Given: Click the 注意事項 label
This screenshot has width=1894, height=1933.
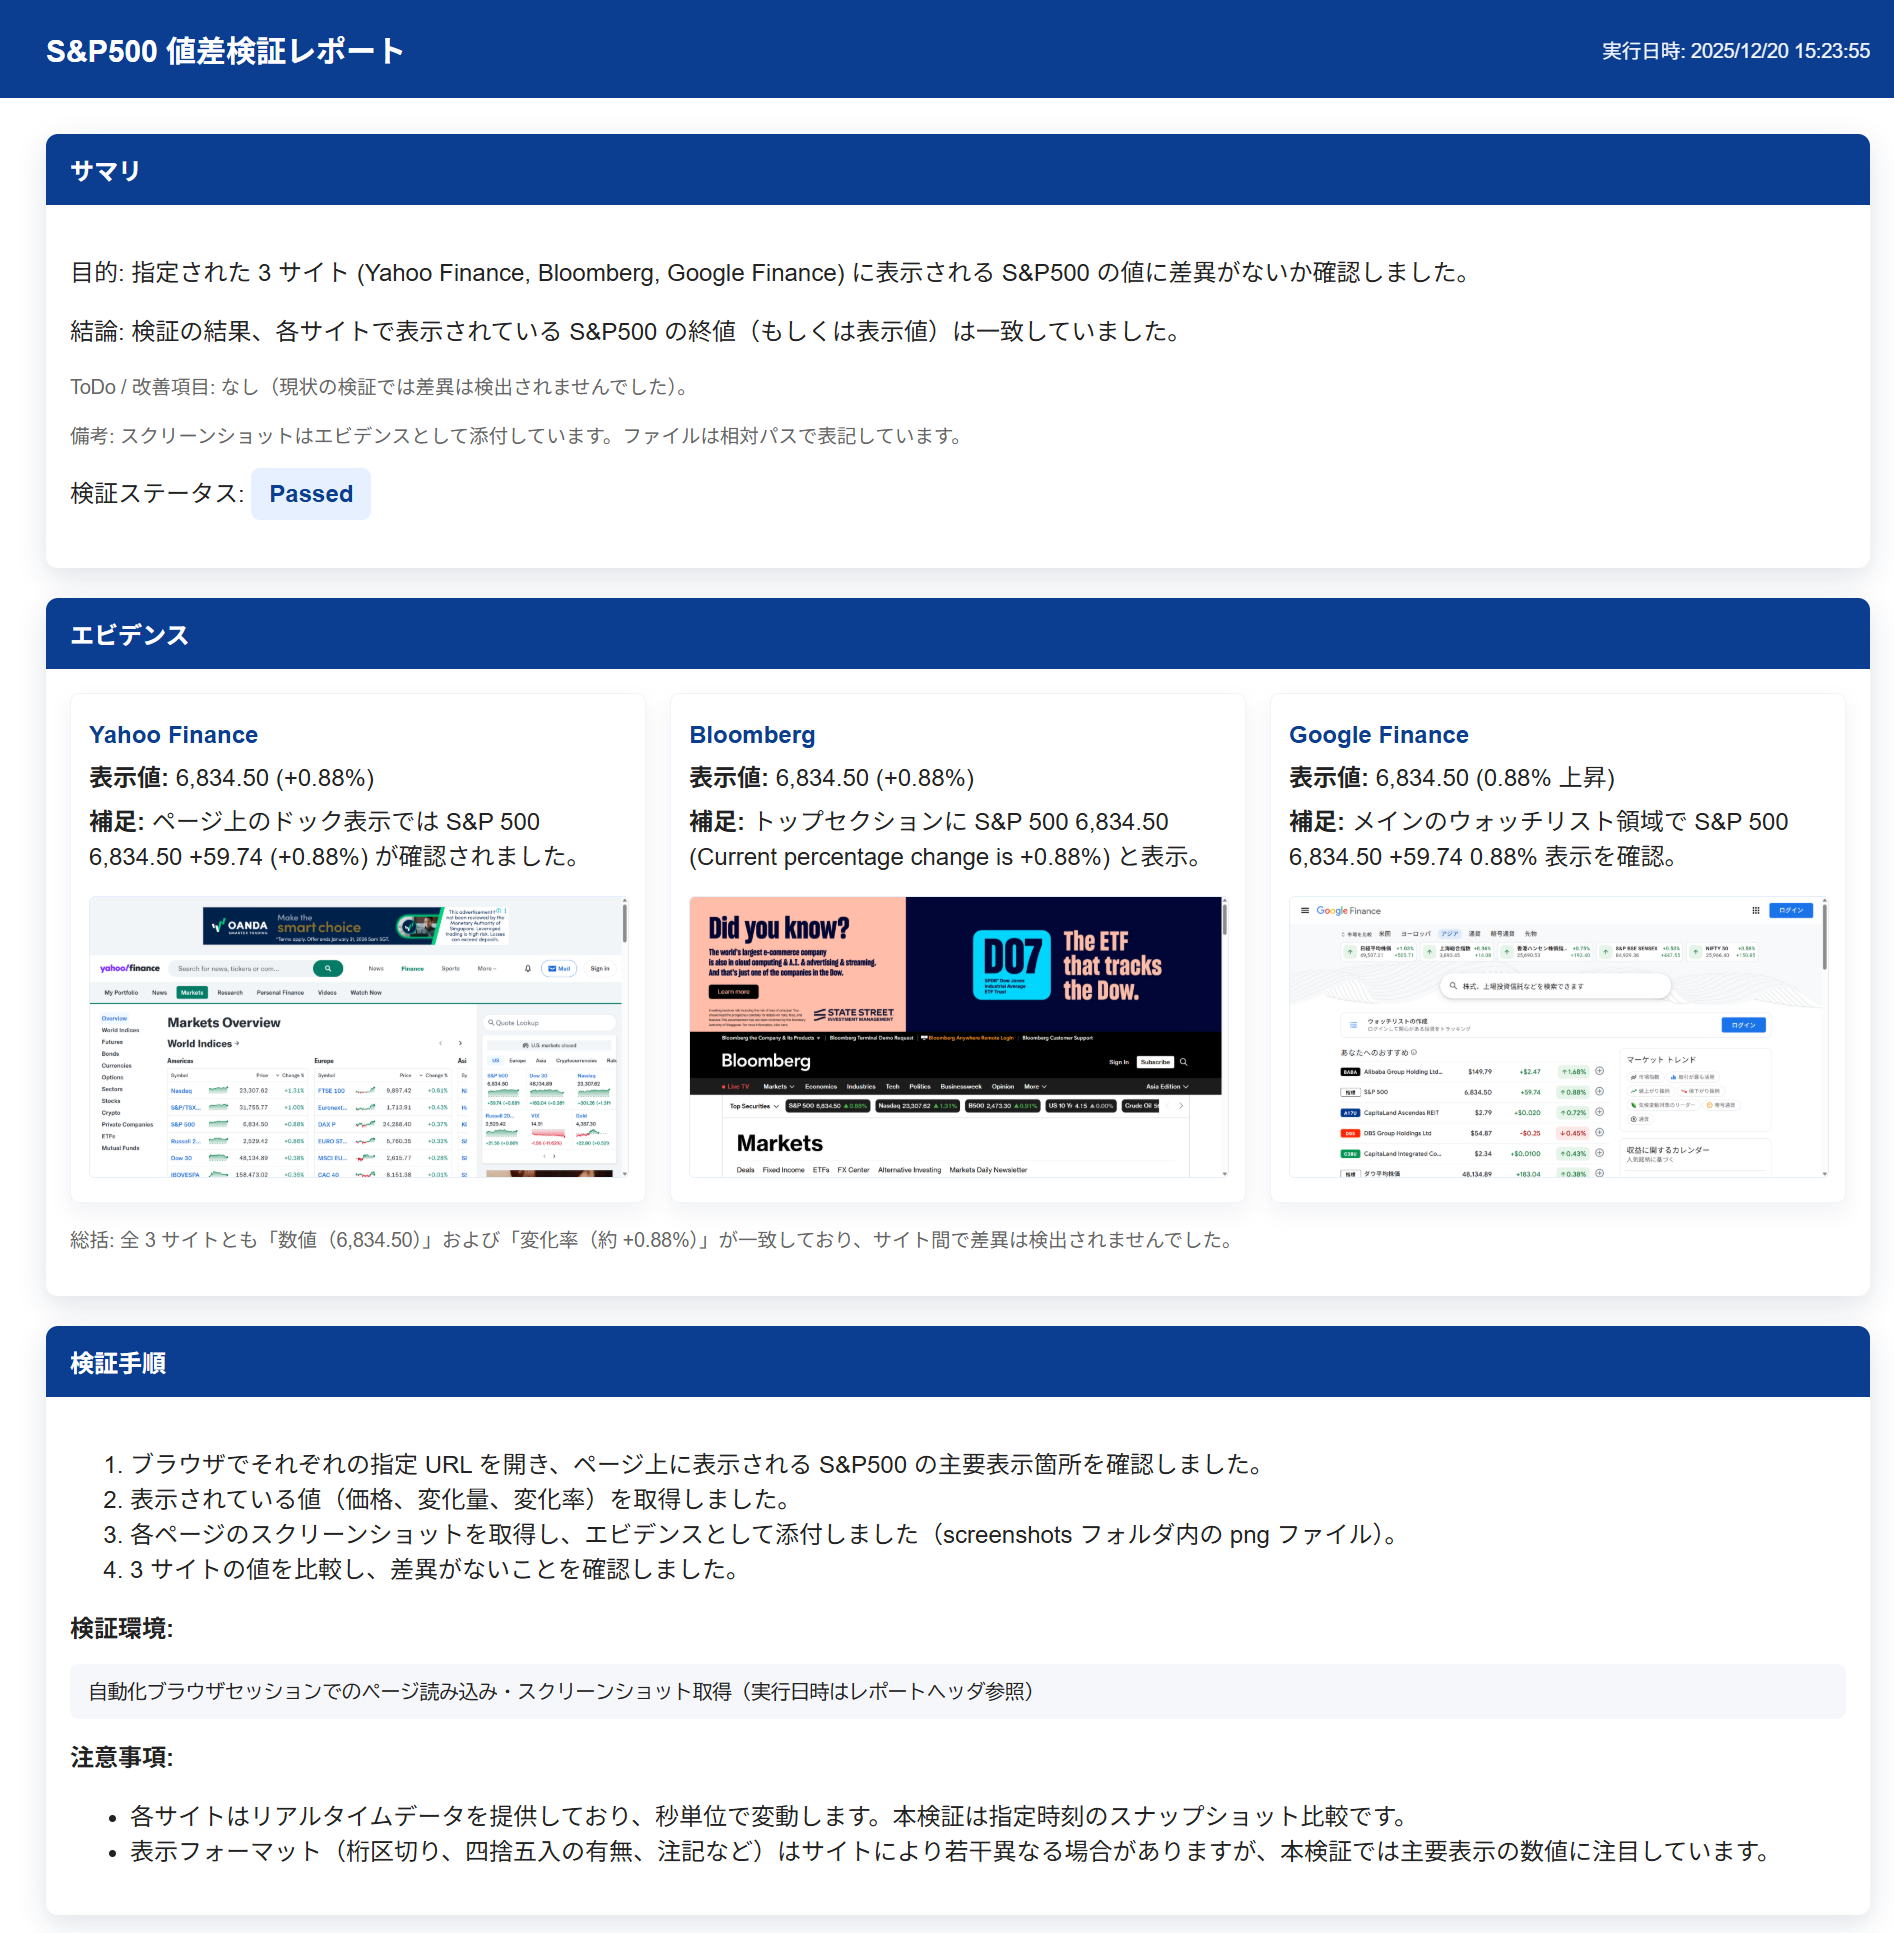Looking at the screenshot, I should pos(122,1758).
